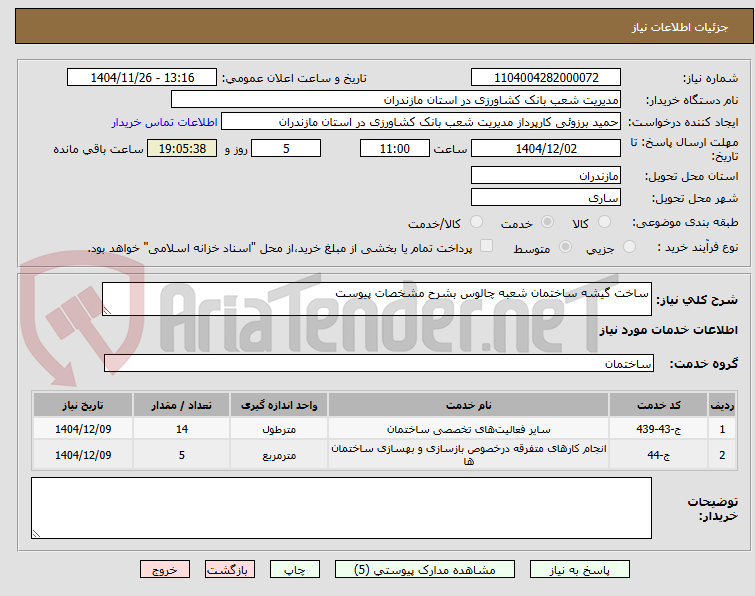The height and width of the screenshot is (596, 755).
Task: Click unit cell مترمربع
Action: coord(279,454)
